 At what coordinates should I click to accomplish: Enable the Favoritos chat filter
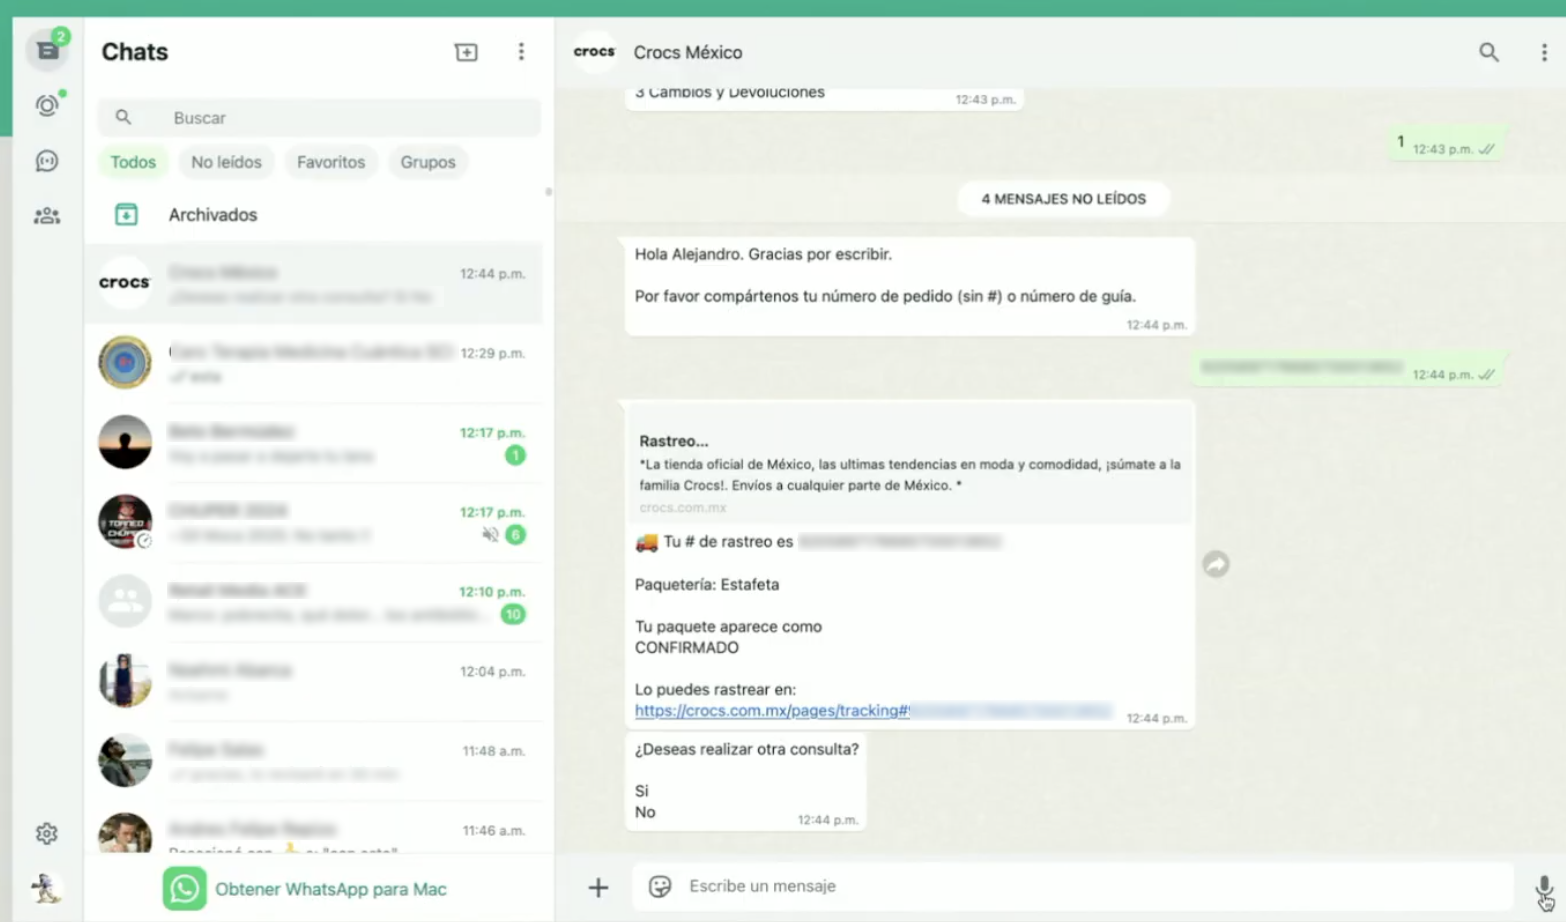coord(330,162)
